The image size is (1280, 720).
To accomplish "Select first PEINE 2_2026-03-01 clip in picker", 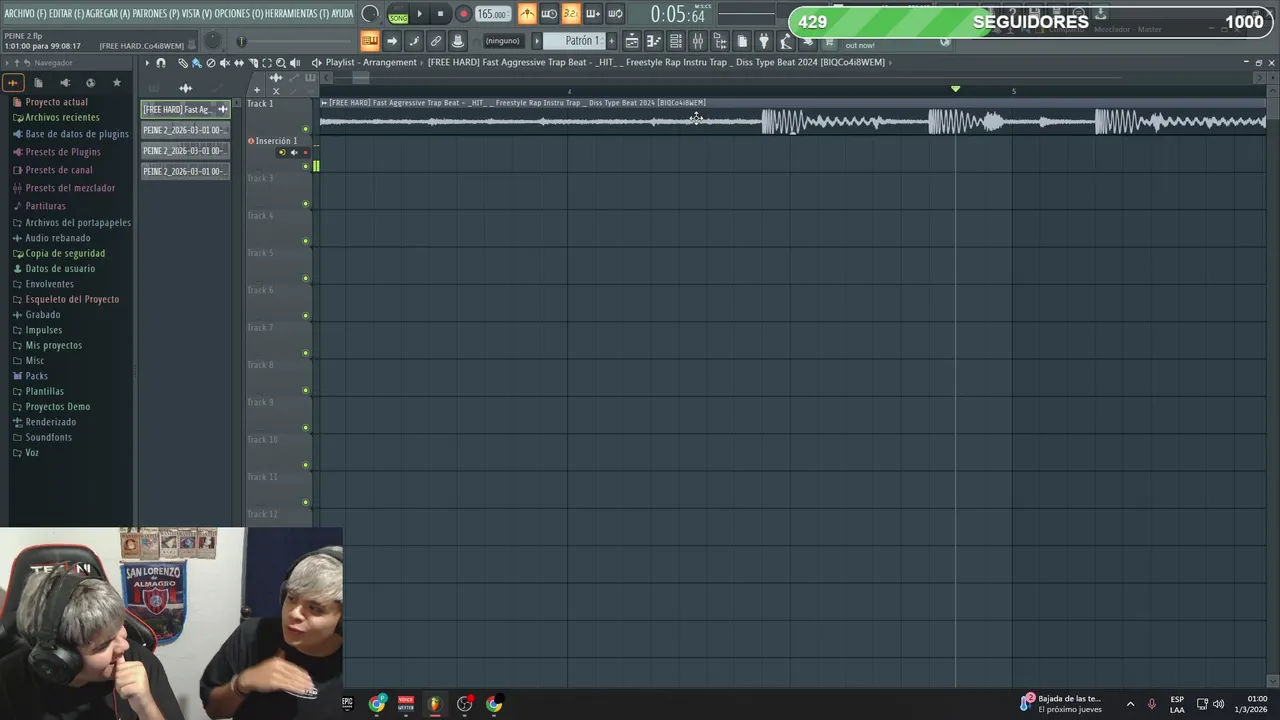I will (185, 130).
